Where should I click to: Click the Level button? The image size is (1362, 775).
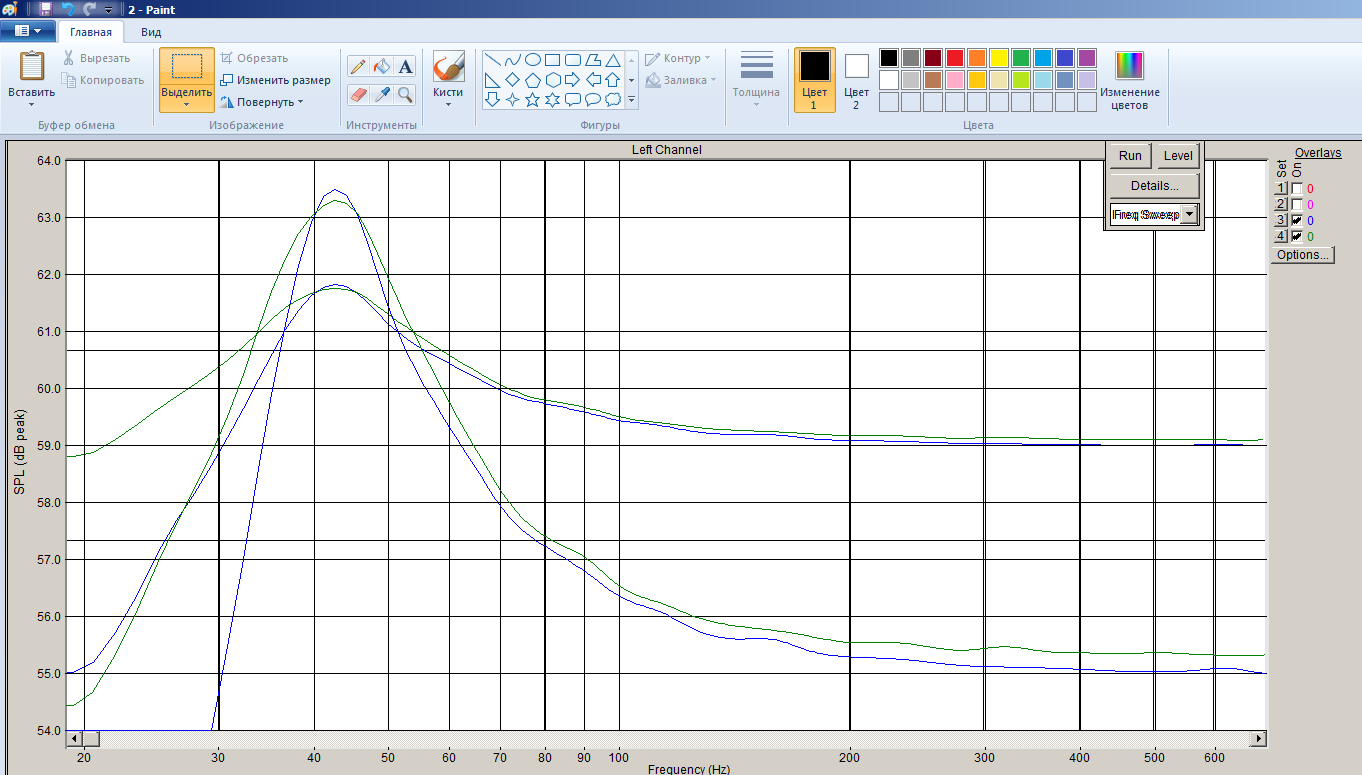[1178, 155]
